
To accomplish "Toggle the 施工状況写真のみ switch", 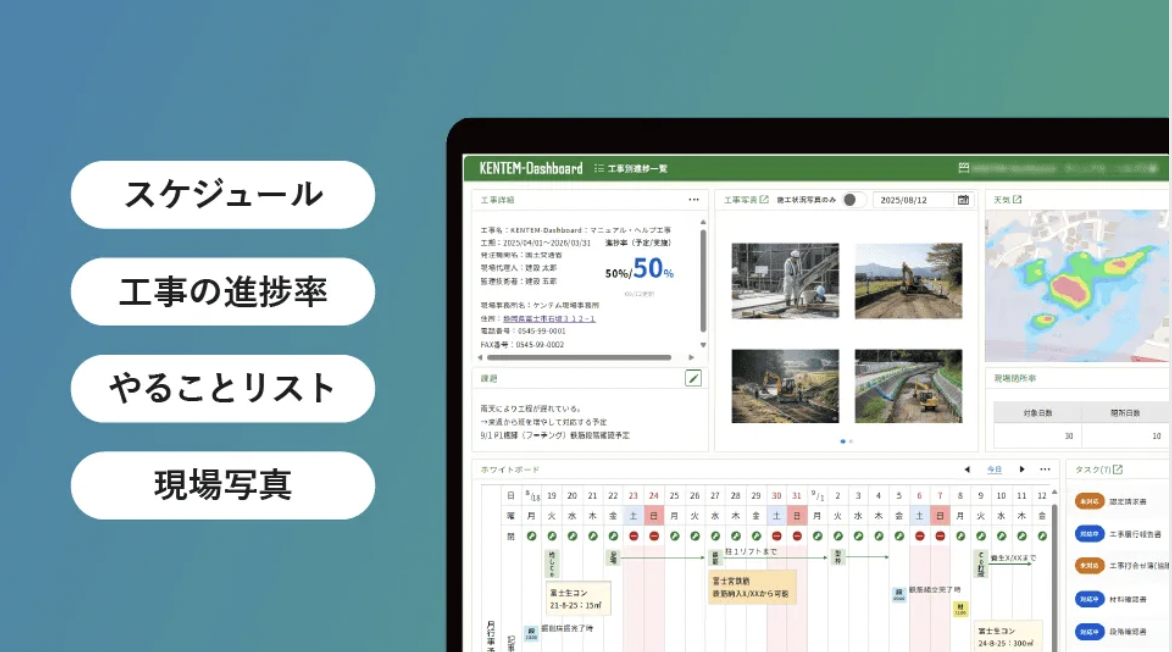I will 852,200.
